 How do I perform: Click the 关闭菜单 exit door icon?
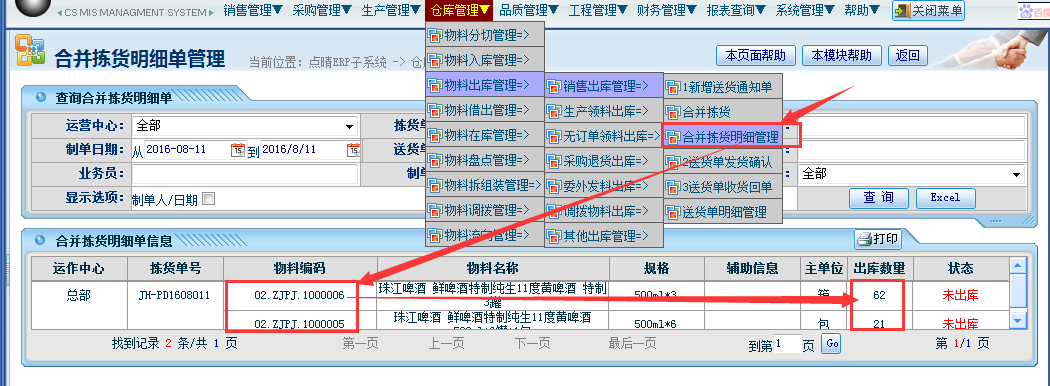(x=903, y=11)
